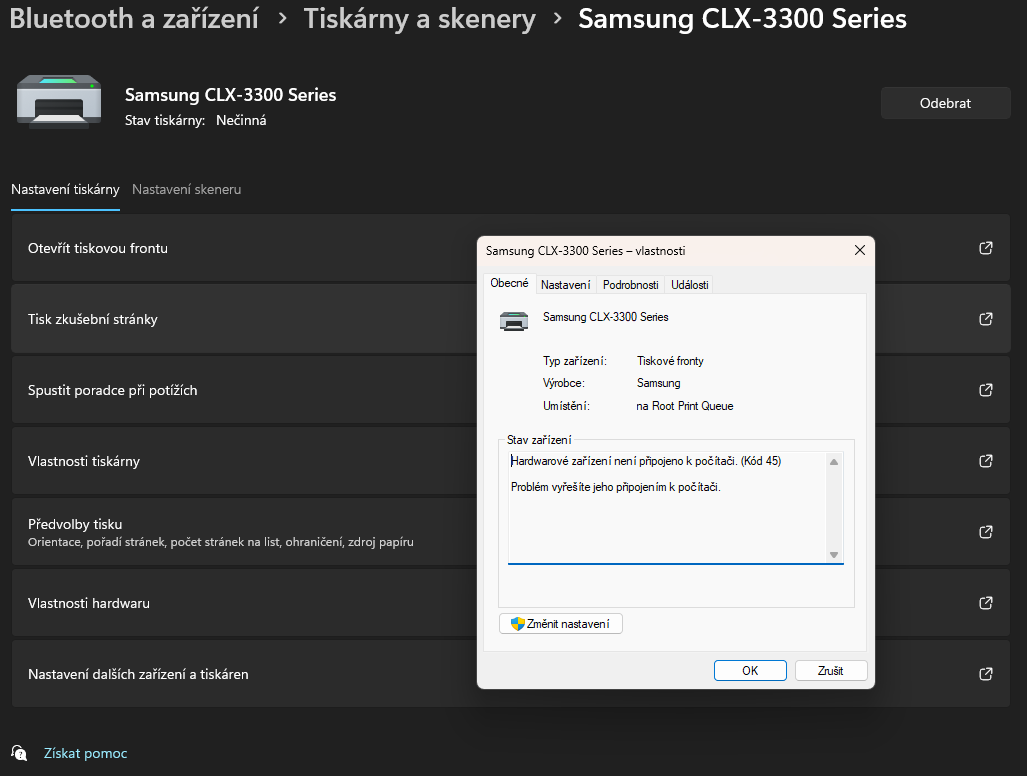The image size is (1027, 776).
Task: Click the Získat pomoc link
Action: (85, 753)
